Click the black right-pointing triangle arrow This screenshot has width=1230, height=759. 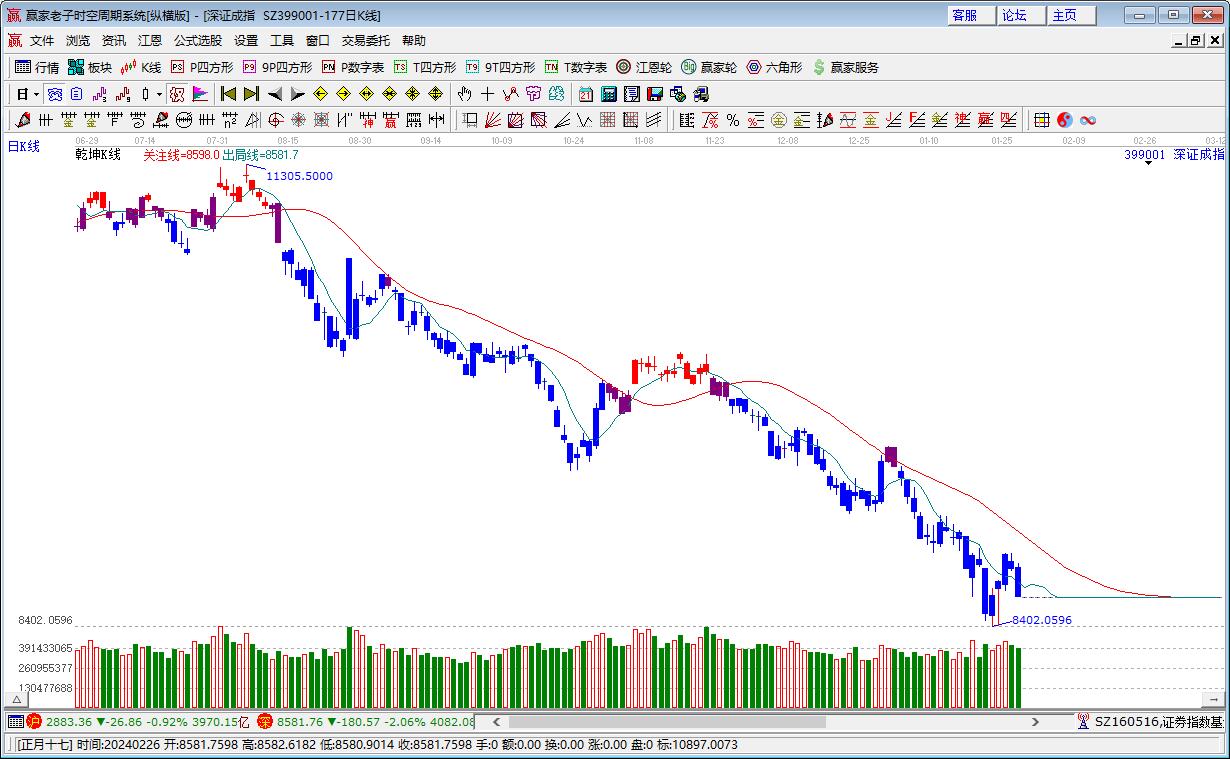pos(298,94)
